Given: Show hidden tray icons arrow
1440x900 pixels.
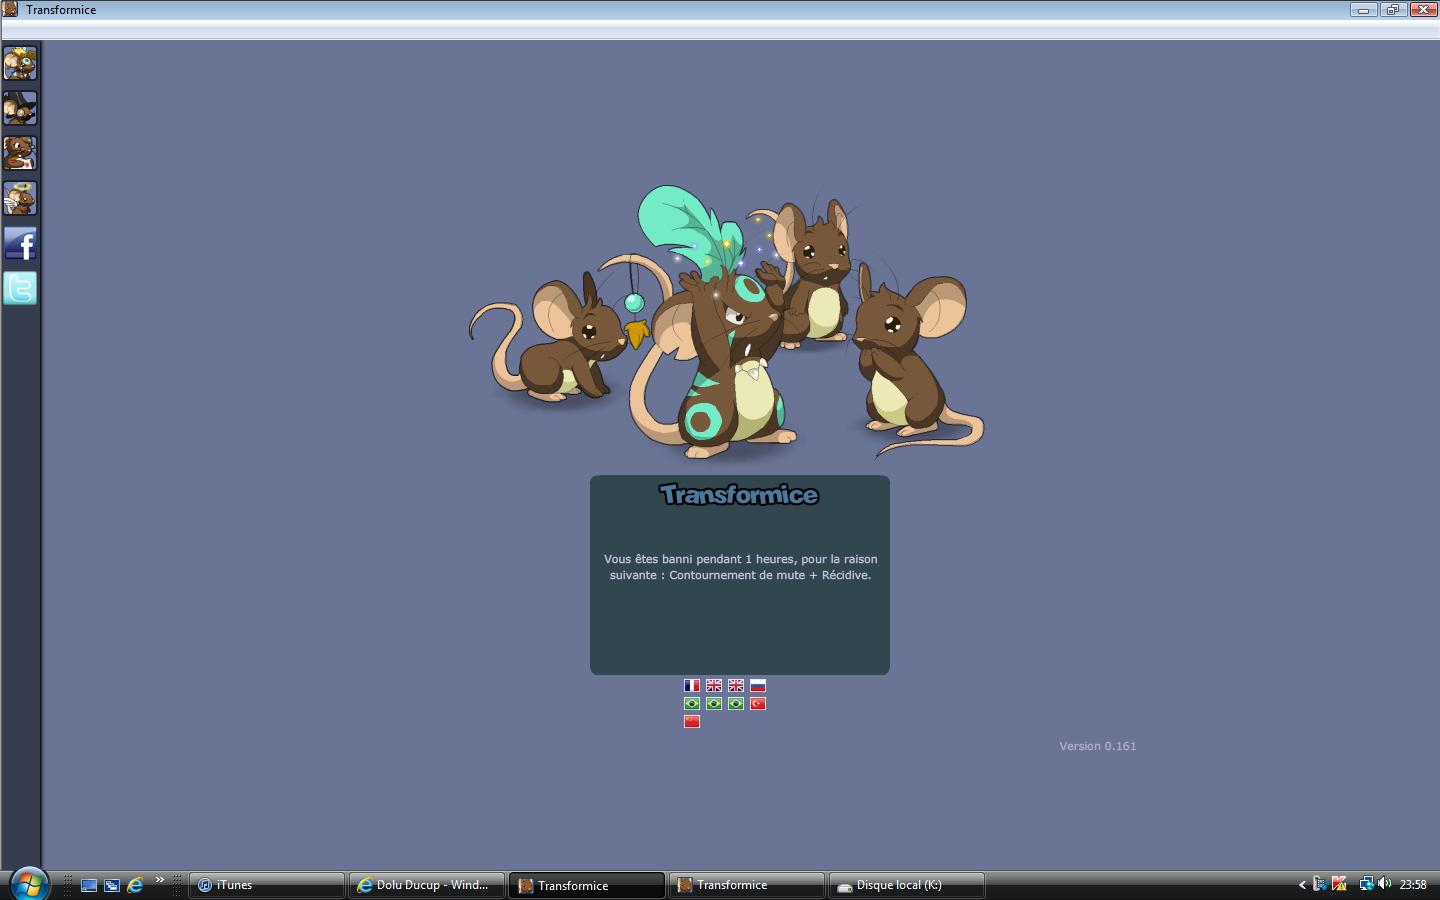Looking at the screenshot, I should pyautogui.click(x=1302, y=885).
